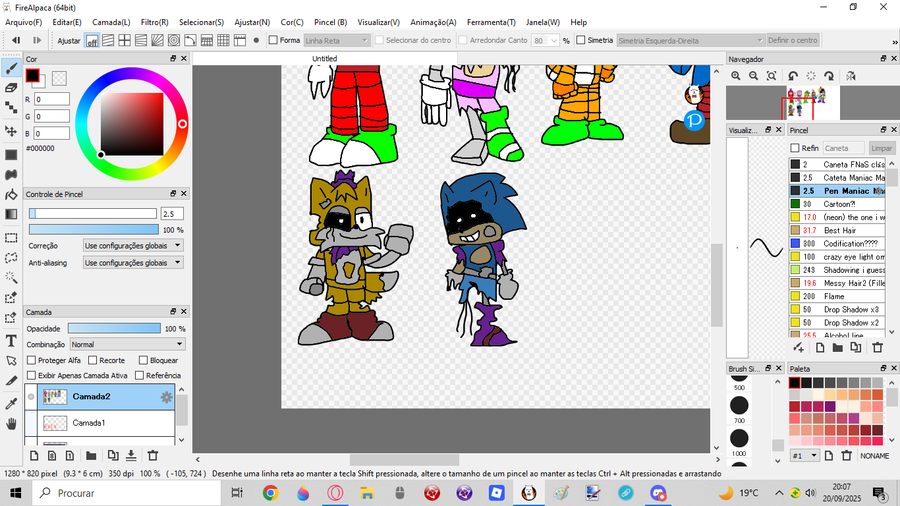Viewport: 900px width, 506px height.
Task: Flip canvas view in Navigator
Action: [851, 76]
